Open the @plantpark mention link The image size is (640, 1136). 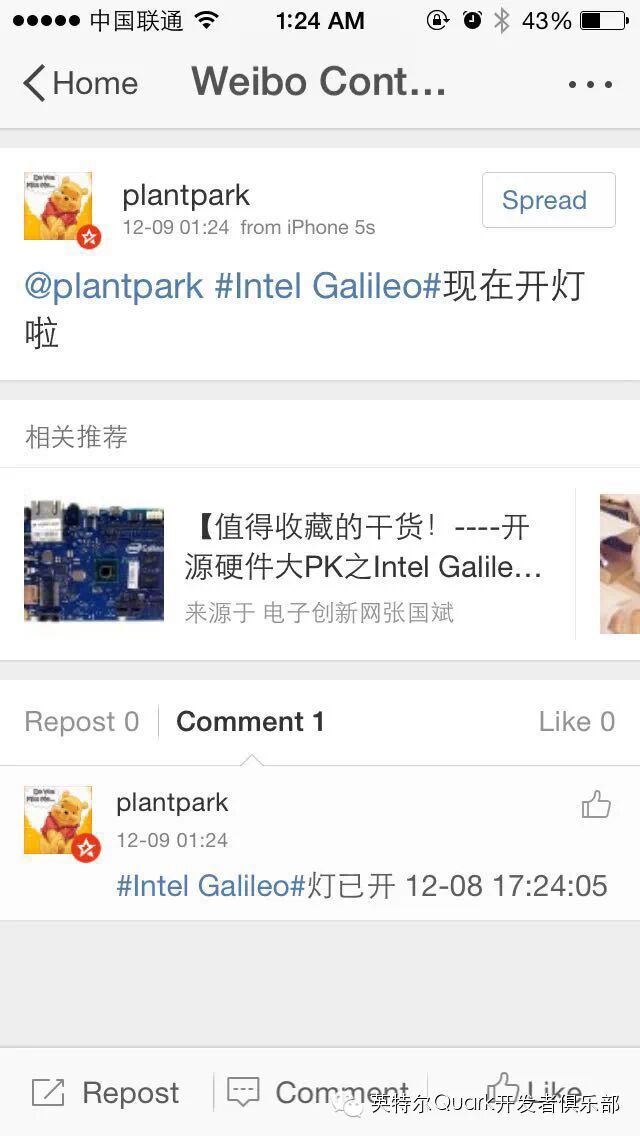click(x=114, y=287)
